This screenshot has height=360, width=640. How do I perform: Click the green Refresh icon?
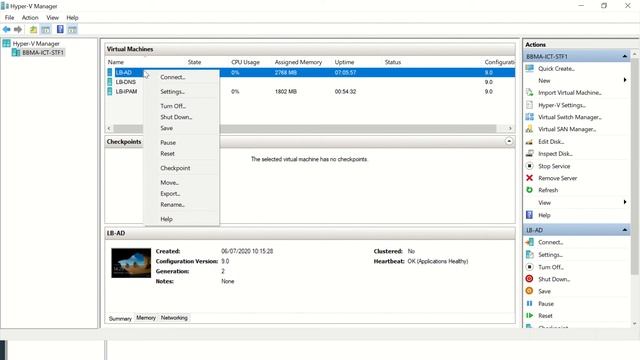click(x=529, y=190)
